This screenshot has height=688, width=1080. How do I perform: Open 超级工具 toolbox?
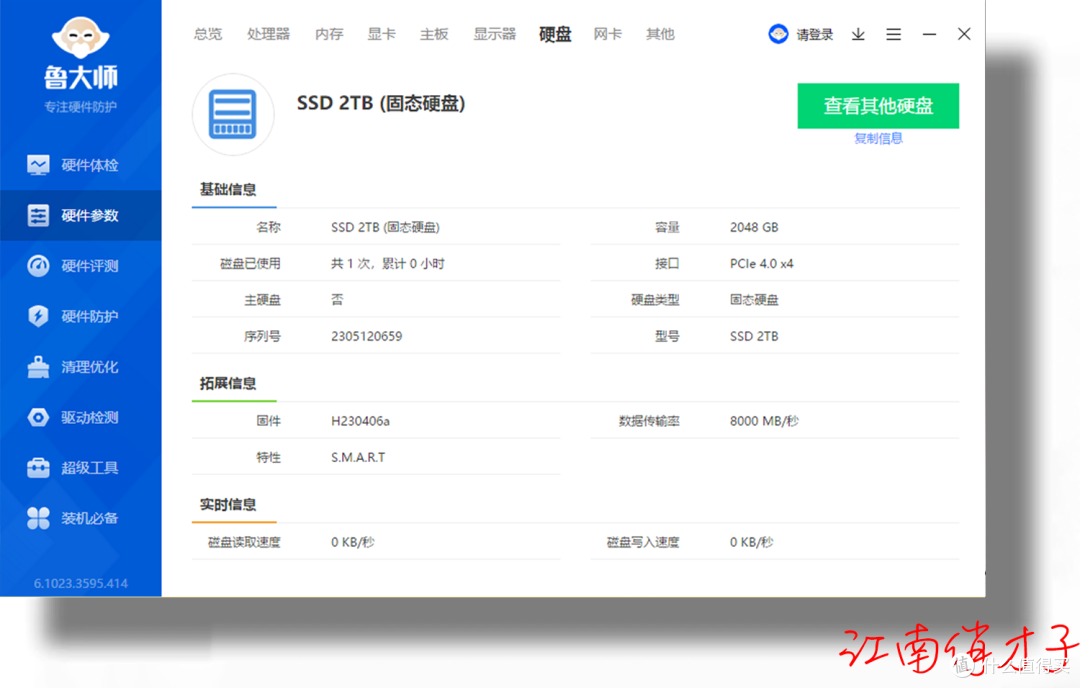[x=81, y=468]
